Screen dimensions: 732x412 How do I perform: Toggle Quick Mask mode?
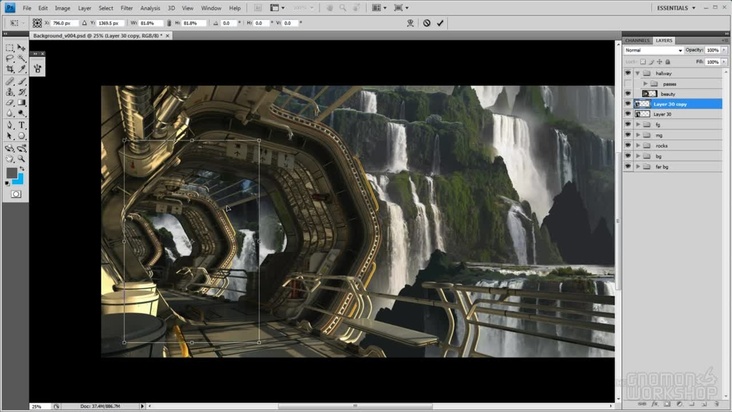click(16, 194)
